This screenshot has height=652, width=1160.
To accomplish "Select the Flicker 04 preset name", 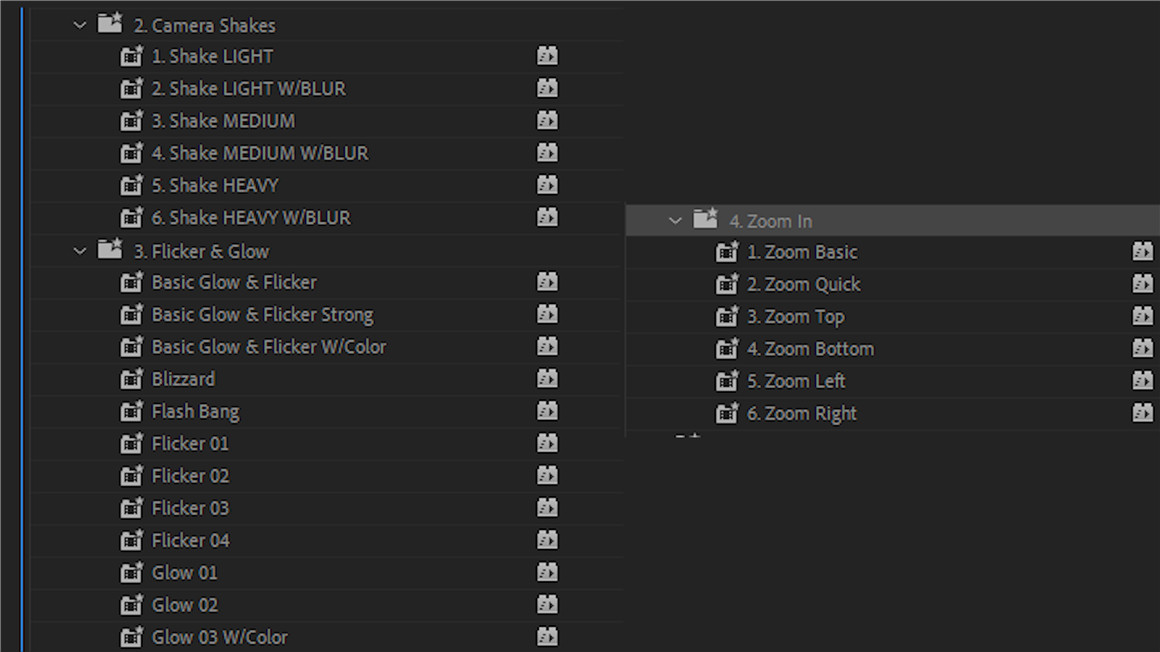I will click(190, 540).
